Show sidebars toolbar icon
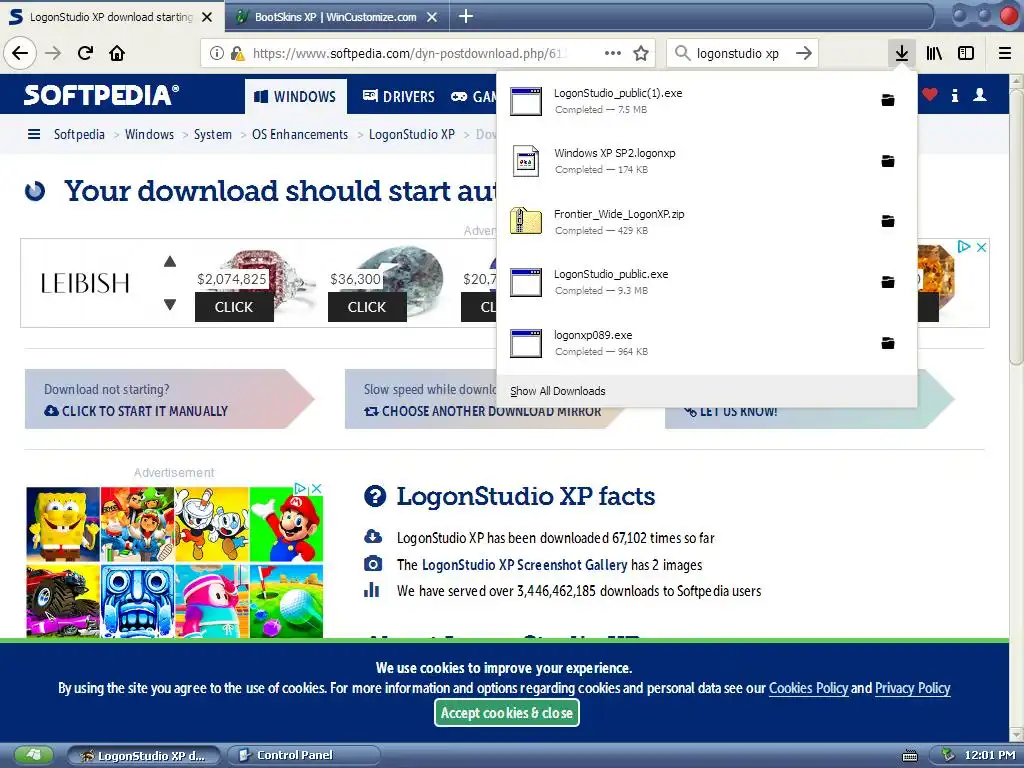The height and width of the screenshot is (768, 1024). coord(966,53)
